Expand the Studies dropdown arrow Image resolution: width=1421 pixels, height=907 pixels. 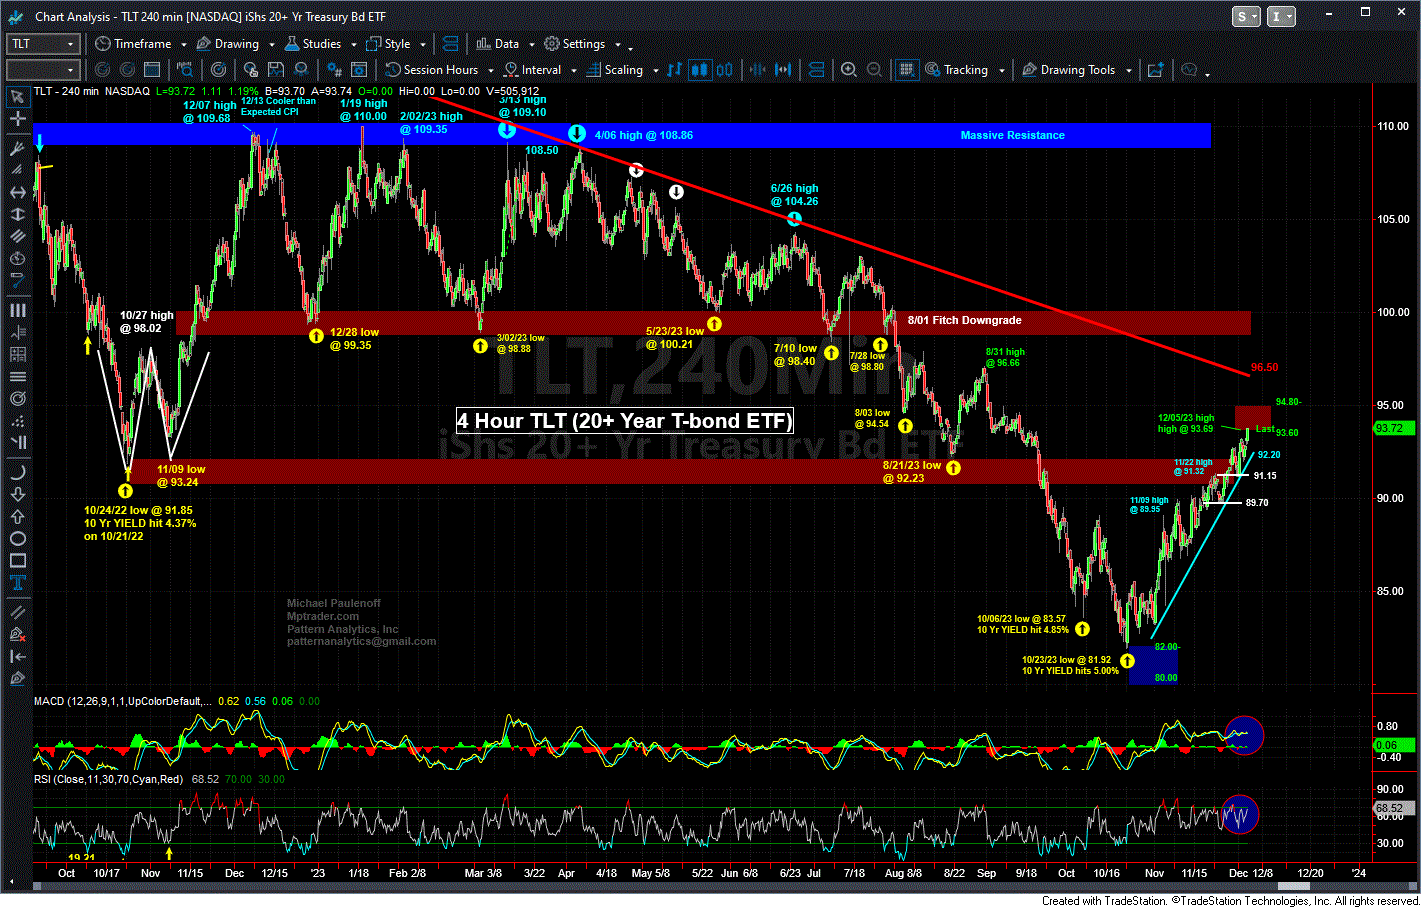353,45
